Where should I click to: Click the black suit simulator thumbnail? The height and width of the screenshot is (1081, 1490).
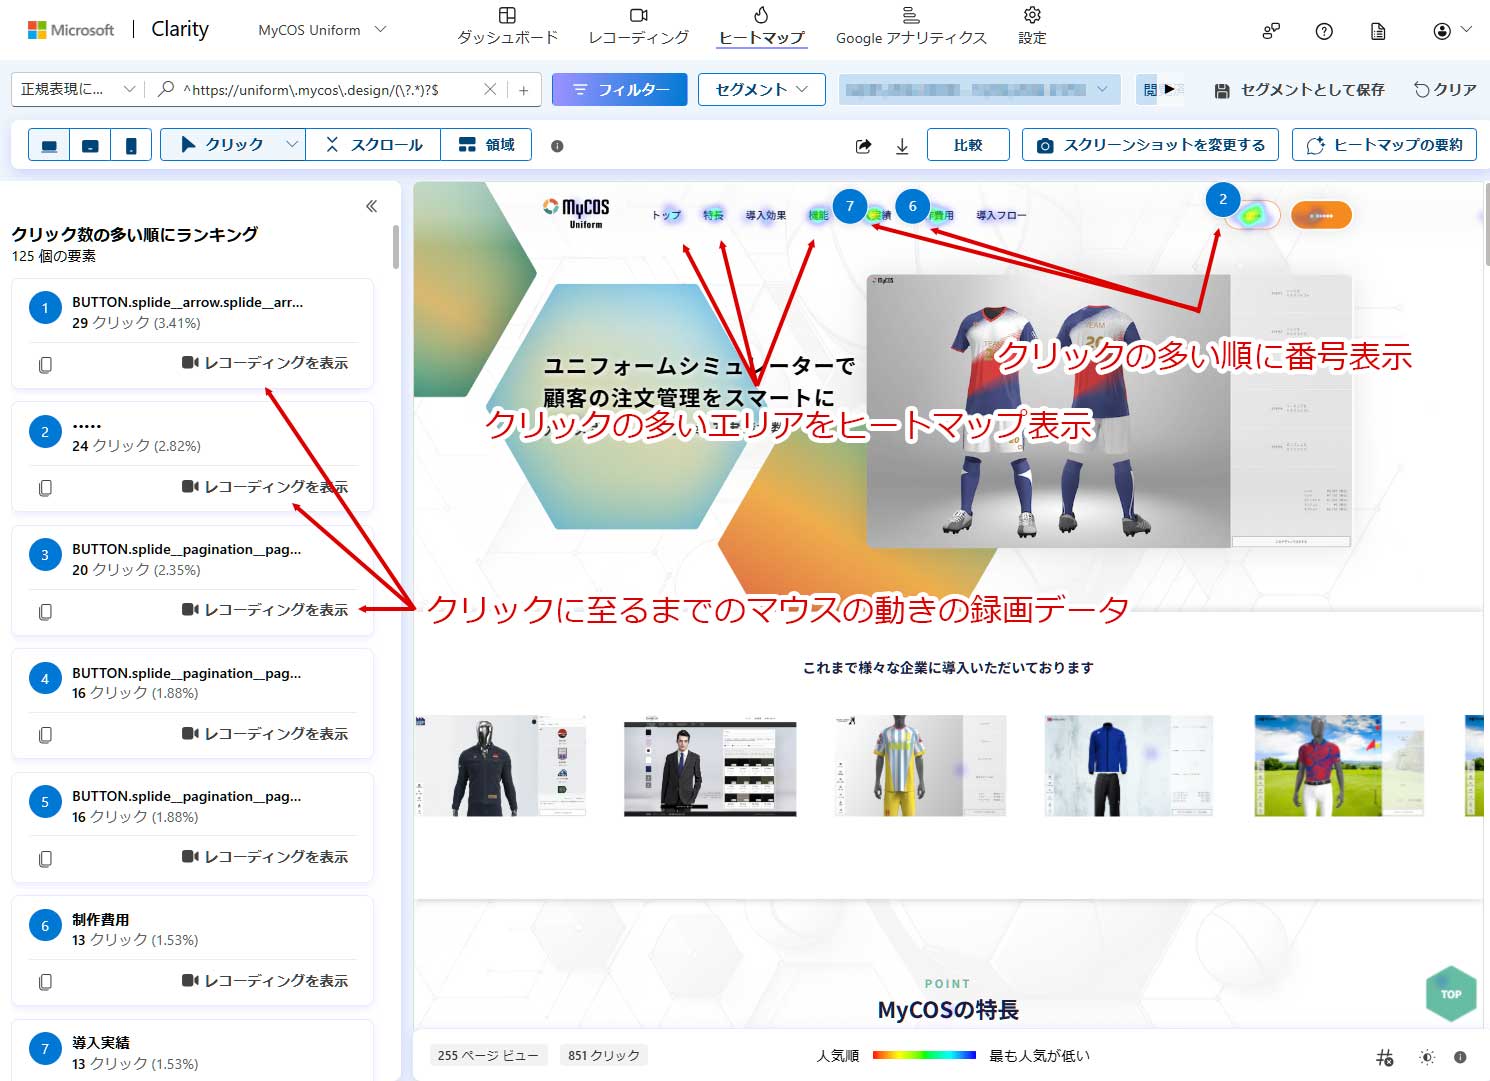[710, 767]
